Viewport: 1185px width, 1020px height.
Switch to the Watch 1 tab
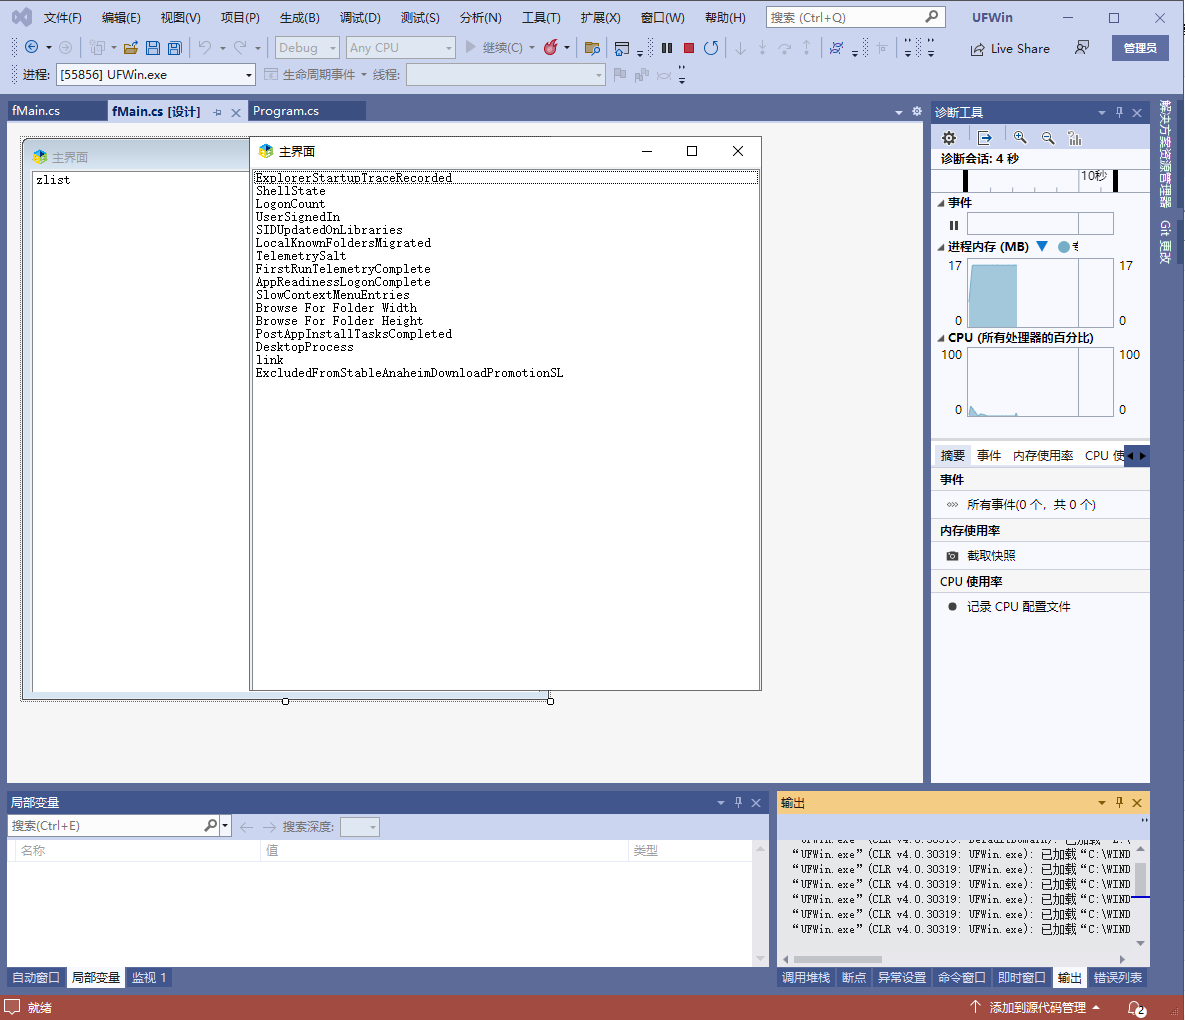pyautogui.click(x=149, y=978)
